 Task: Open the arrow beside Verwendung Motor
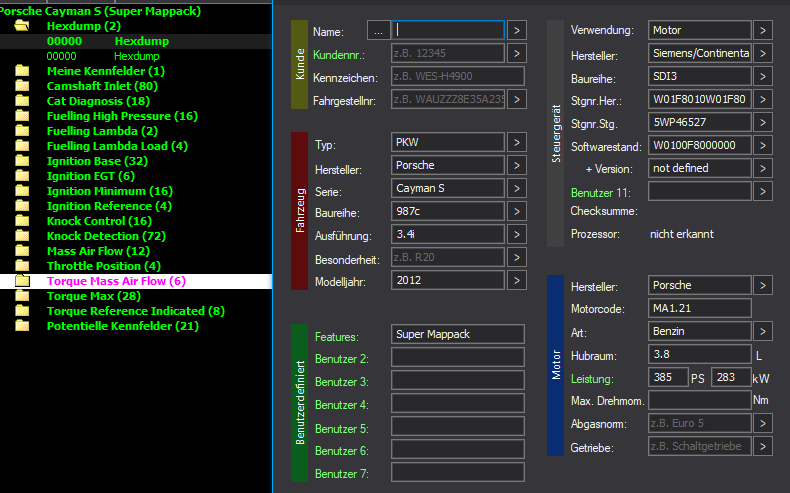coord(763,30)
